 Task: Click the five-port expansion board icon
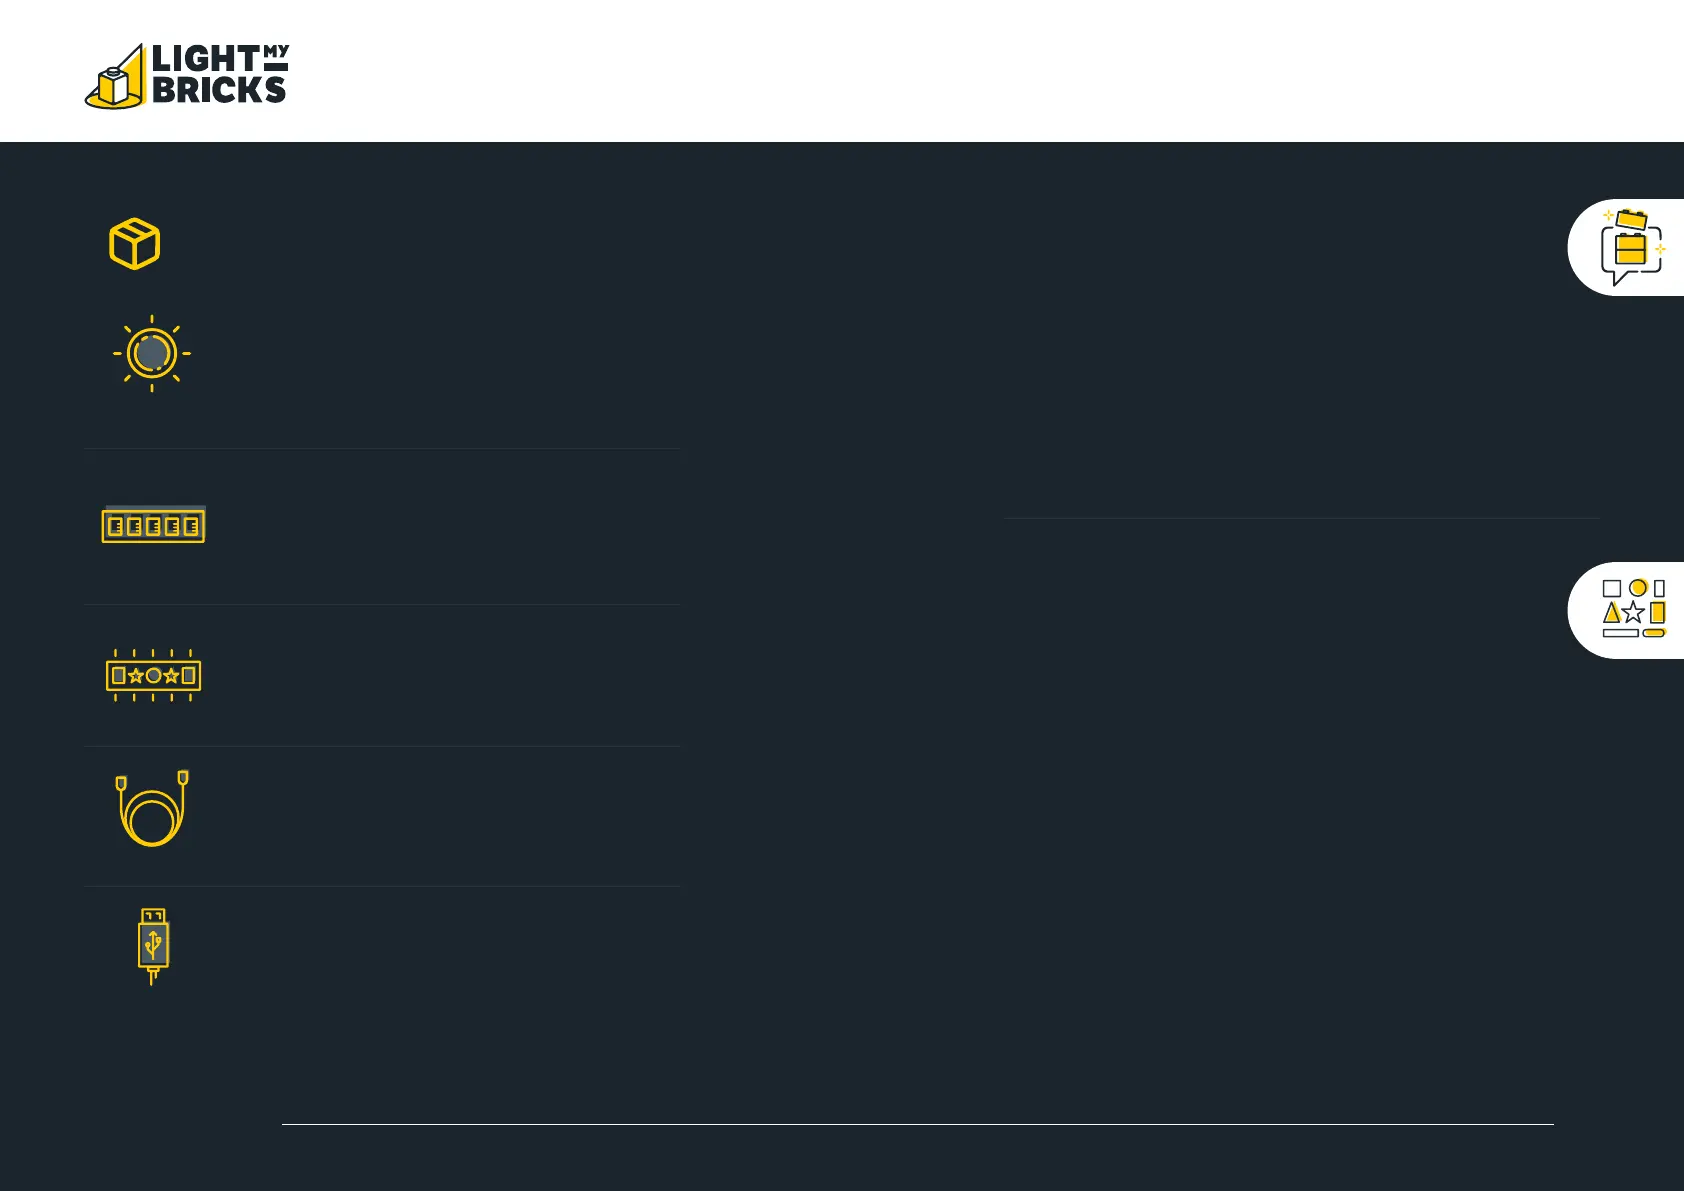(x=154, y=525)
